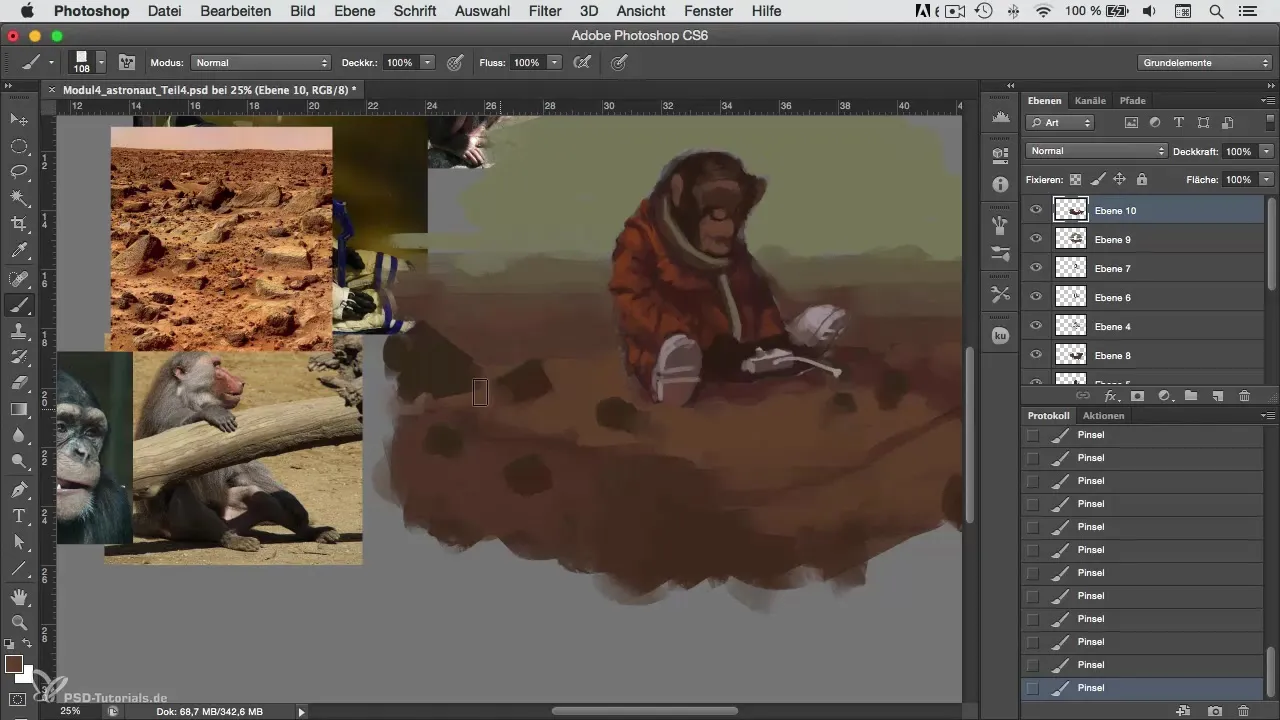Open the Art layer filter dropdown
The height and width of the screenshot is (720, 1280).
pos(1060,122)
